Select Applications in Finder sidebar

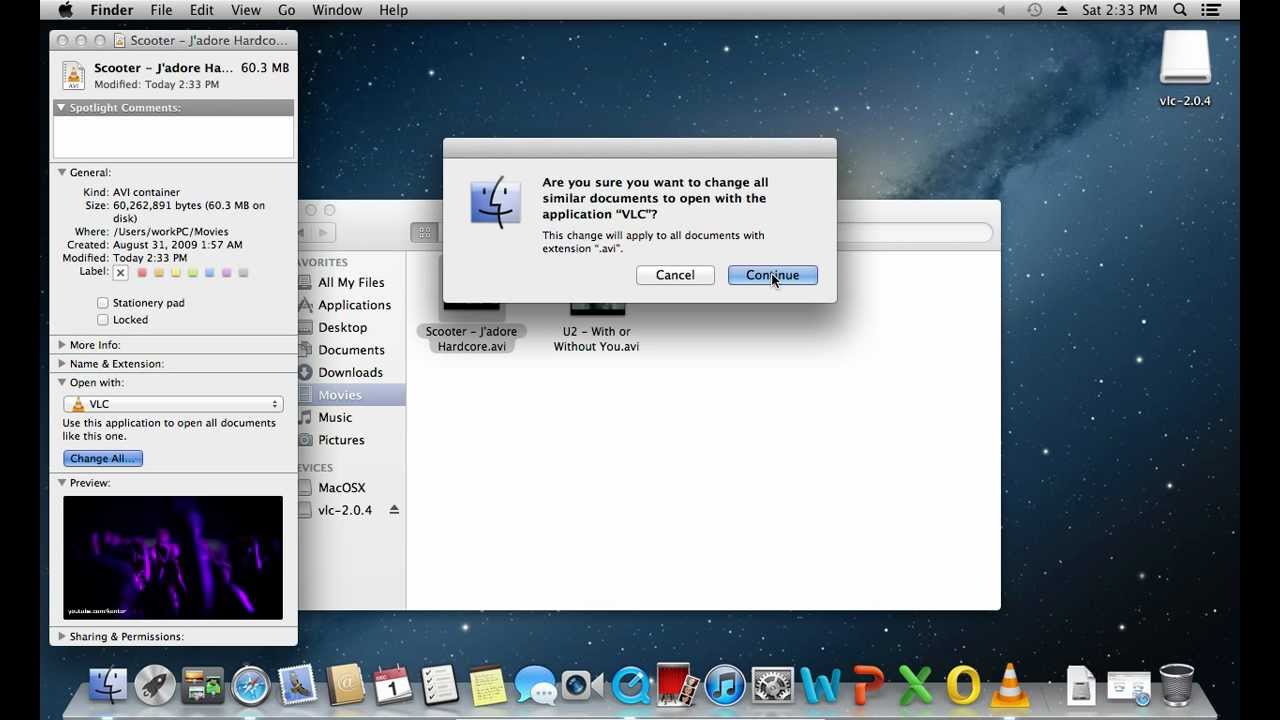[354, 305]
